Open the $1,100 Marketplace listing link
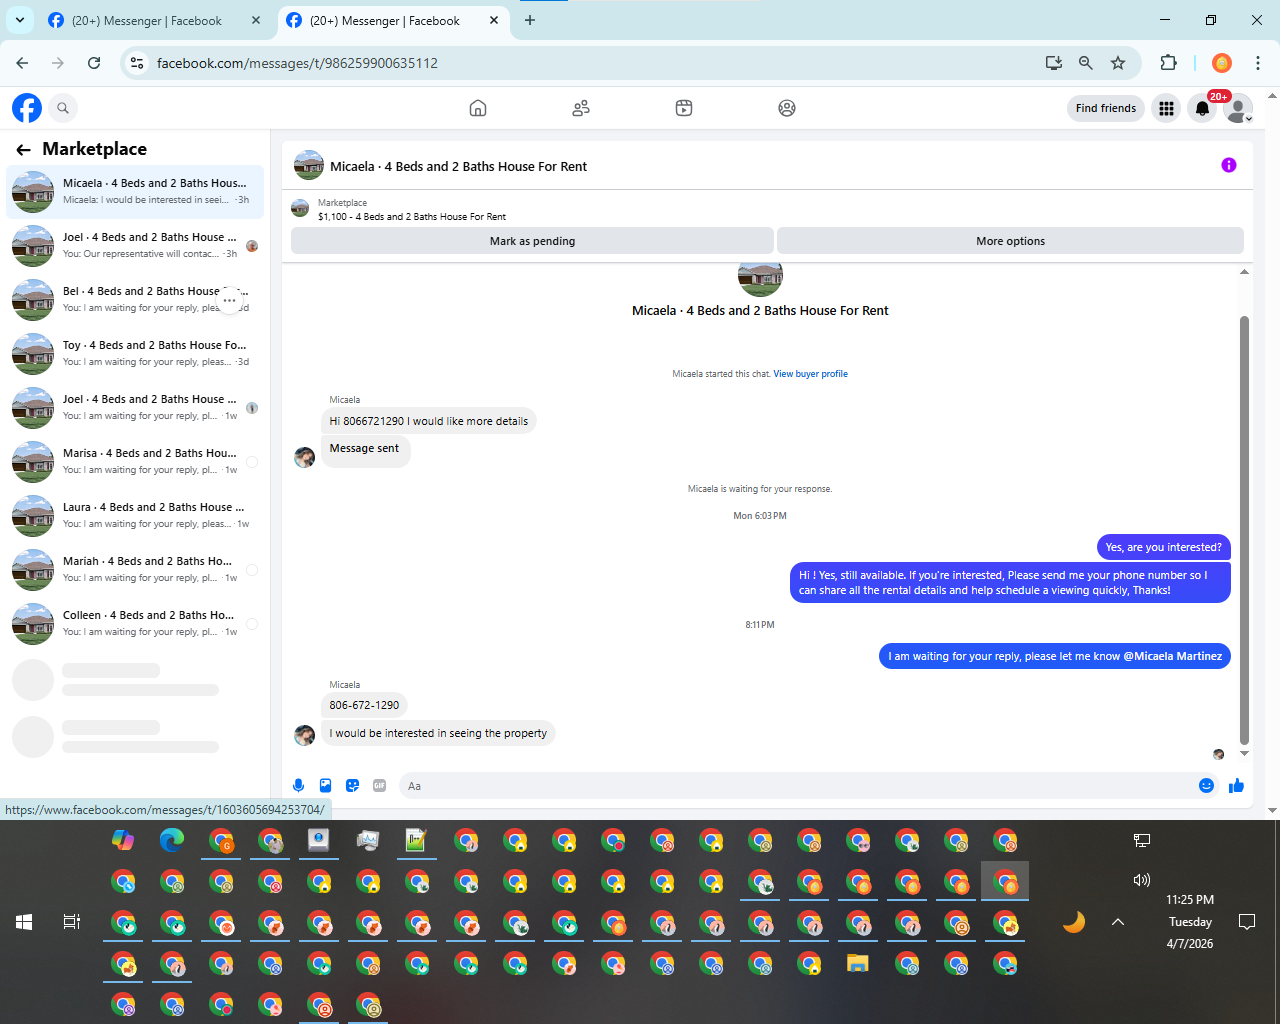Image resolution: width=1280 pixels, height=1024 pixels. point(412,216)
